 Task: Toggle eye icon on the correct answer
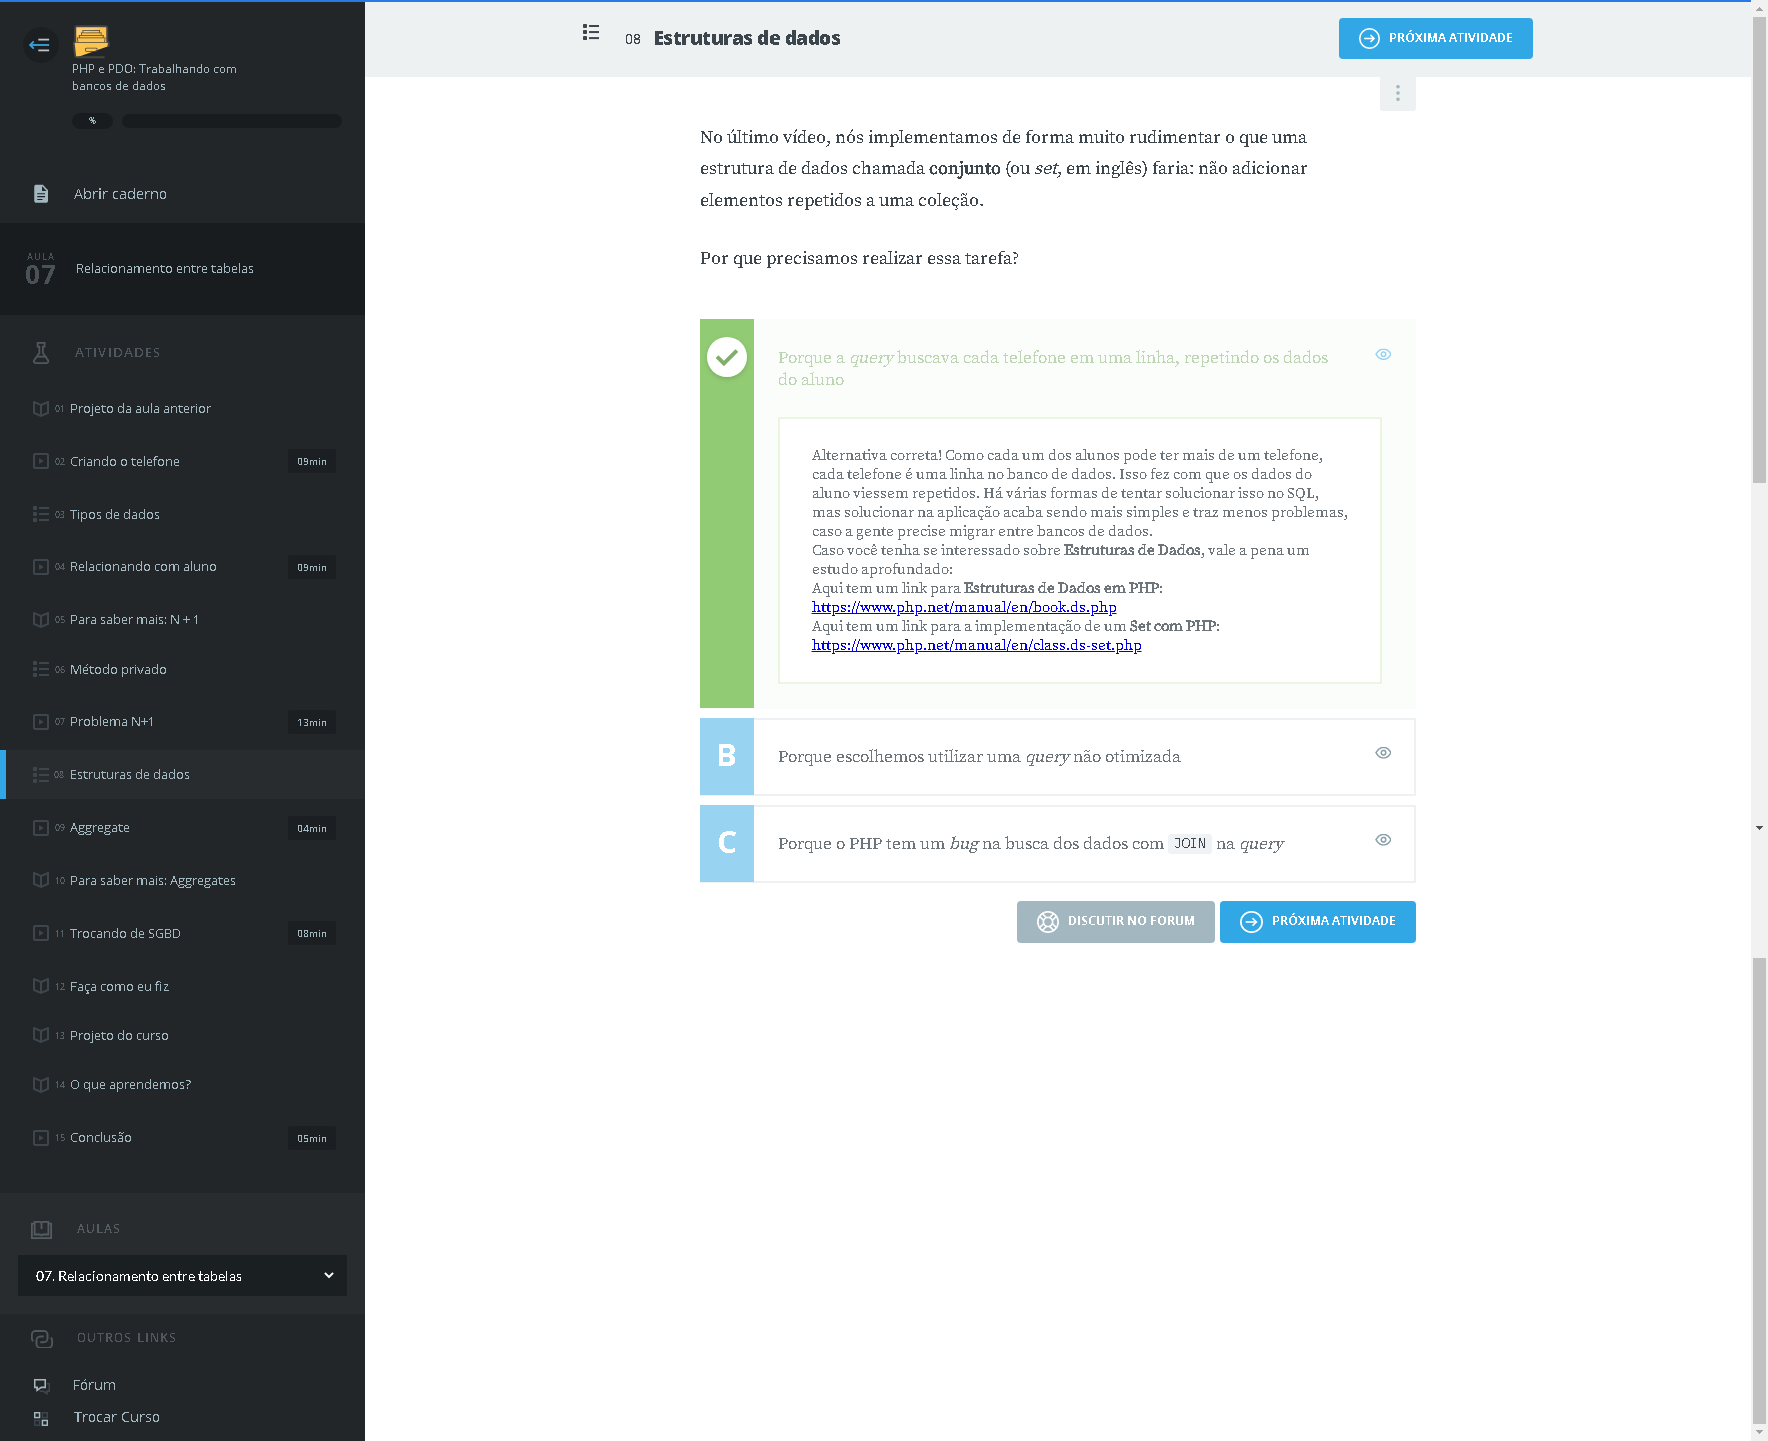[x=1383, y=355]
